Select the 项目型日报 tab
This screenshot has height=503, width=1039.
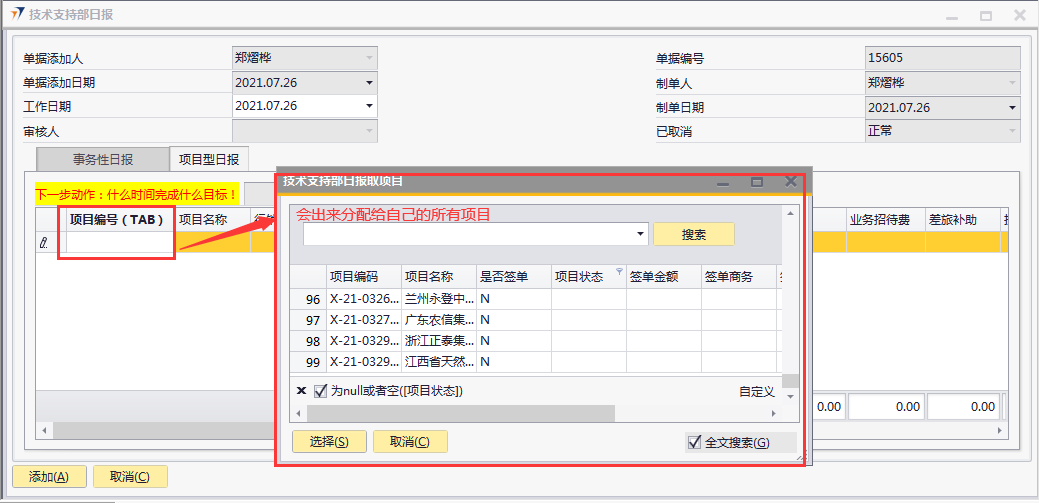[x=208, y=159]
